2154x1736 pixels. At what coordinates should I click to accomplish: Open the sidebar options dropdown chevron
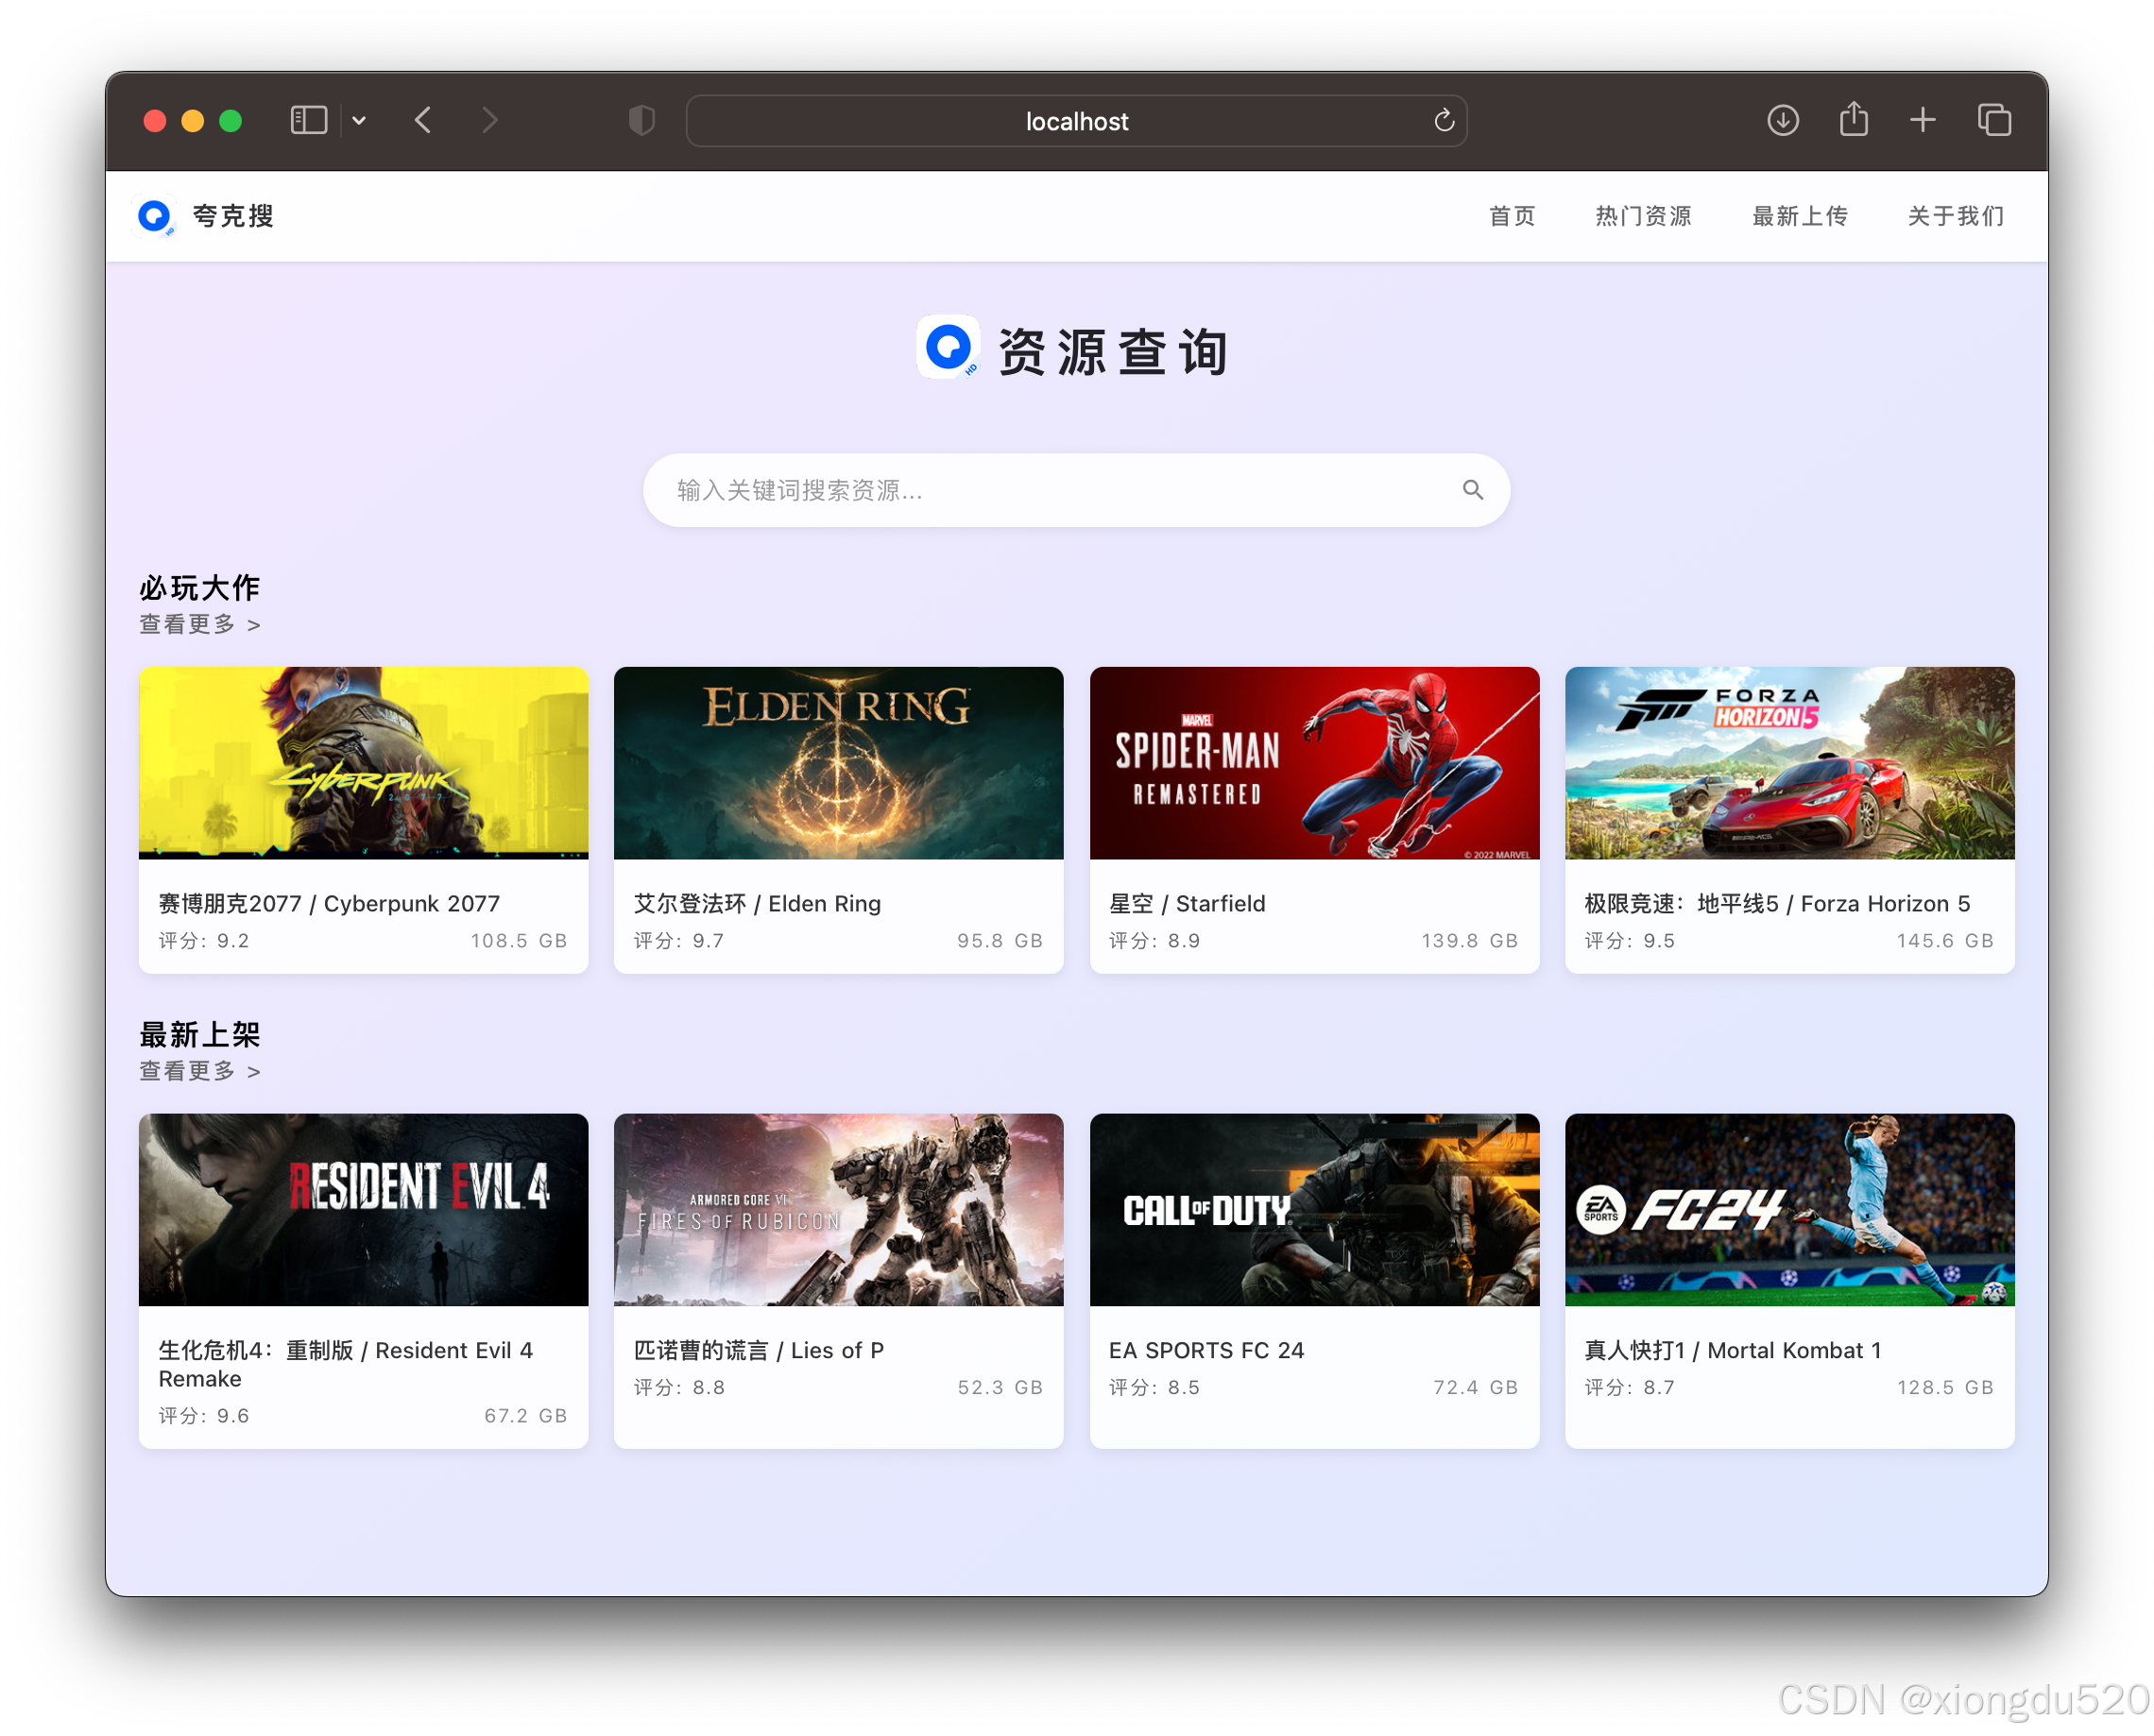point(359,121)
